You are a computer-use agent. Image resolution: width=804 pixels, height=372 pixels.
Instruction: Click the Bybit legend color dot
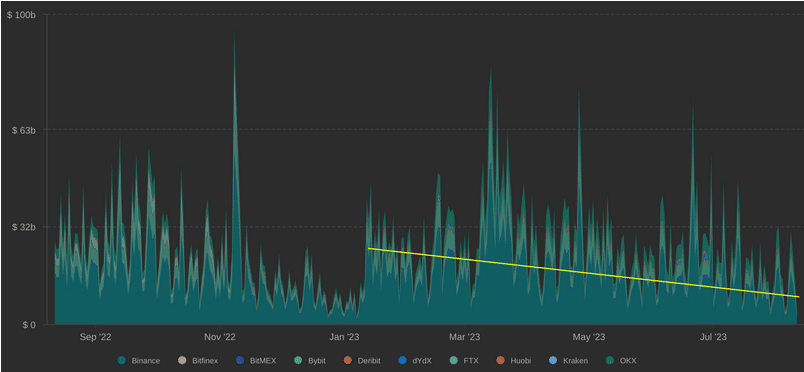298,361
